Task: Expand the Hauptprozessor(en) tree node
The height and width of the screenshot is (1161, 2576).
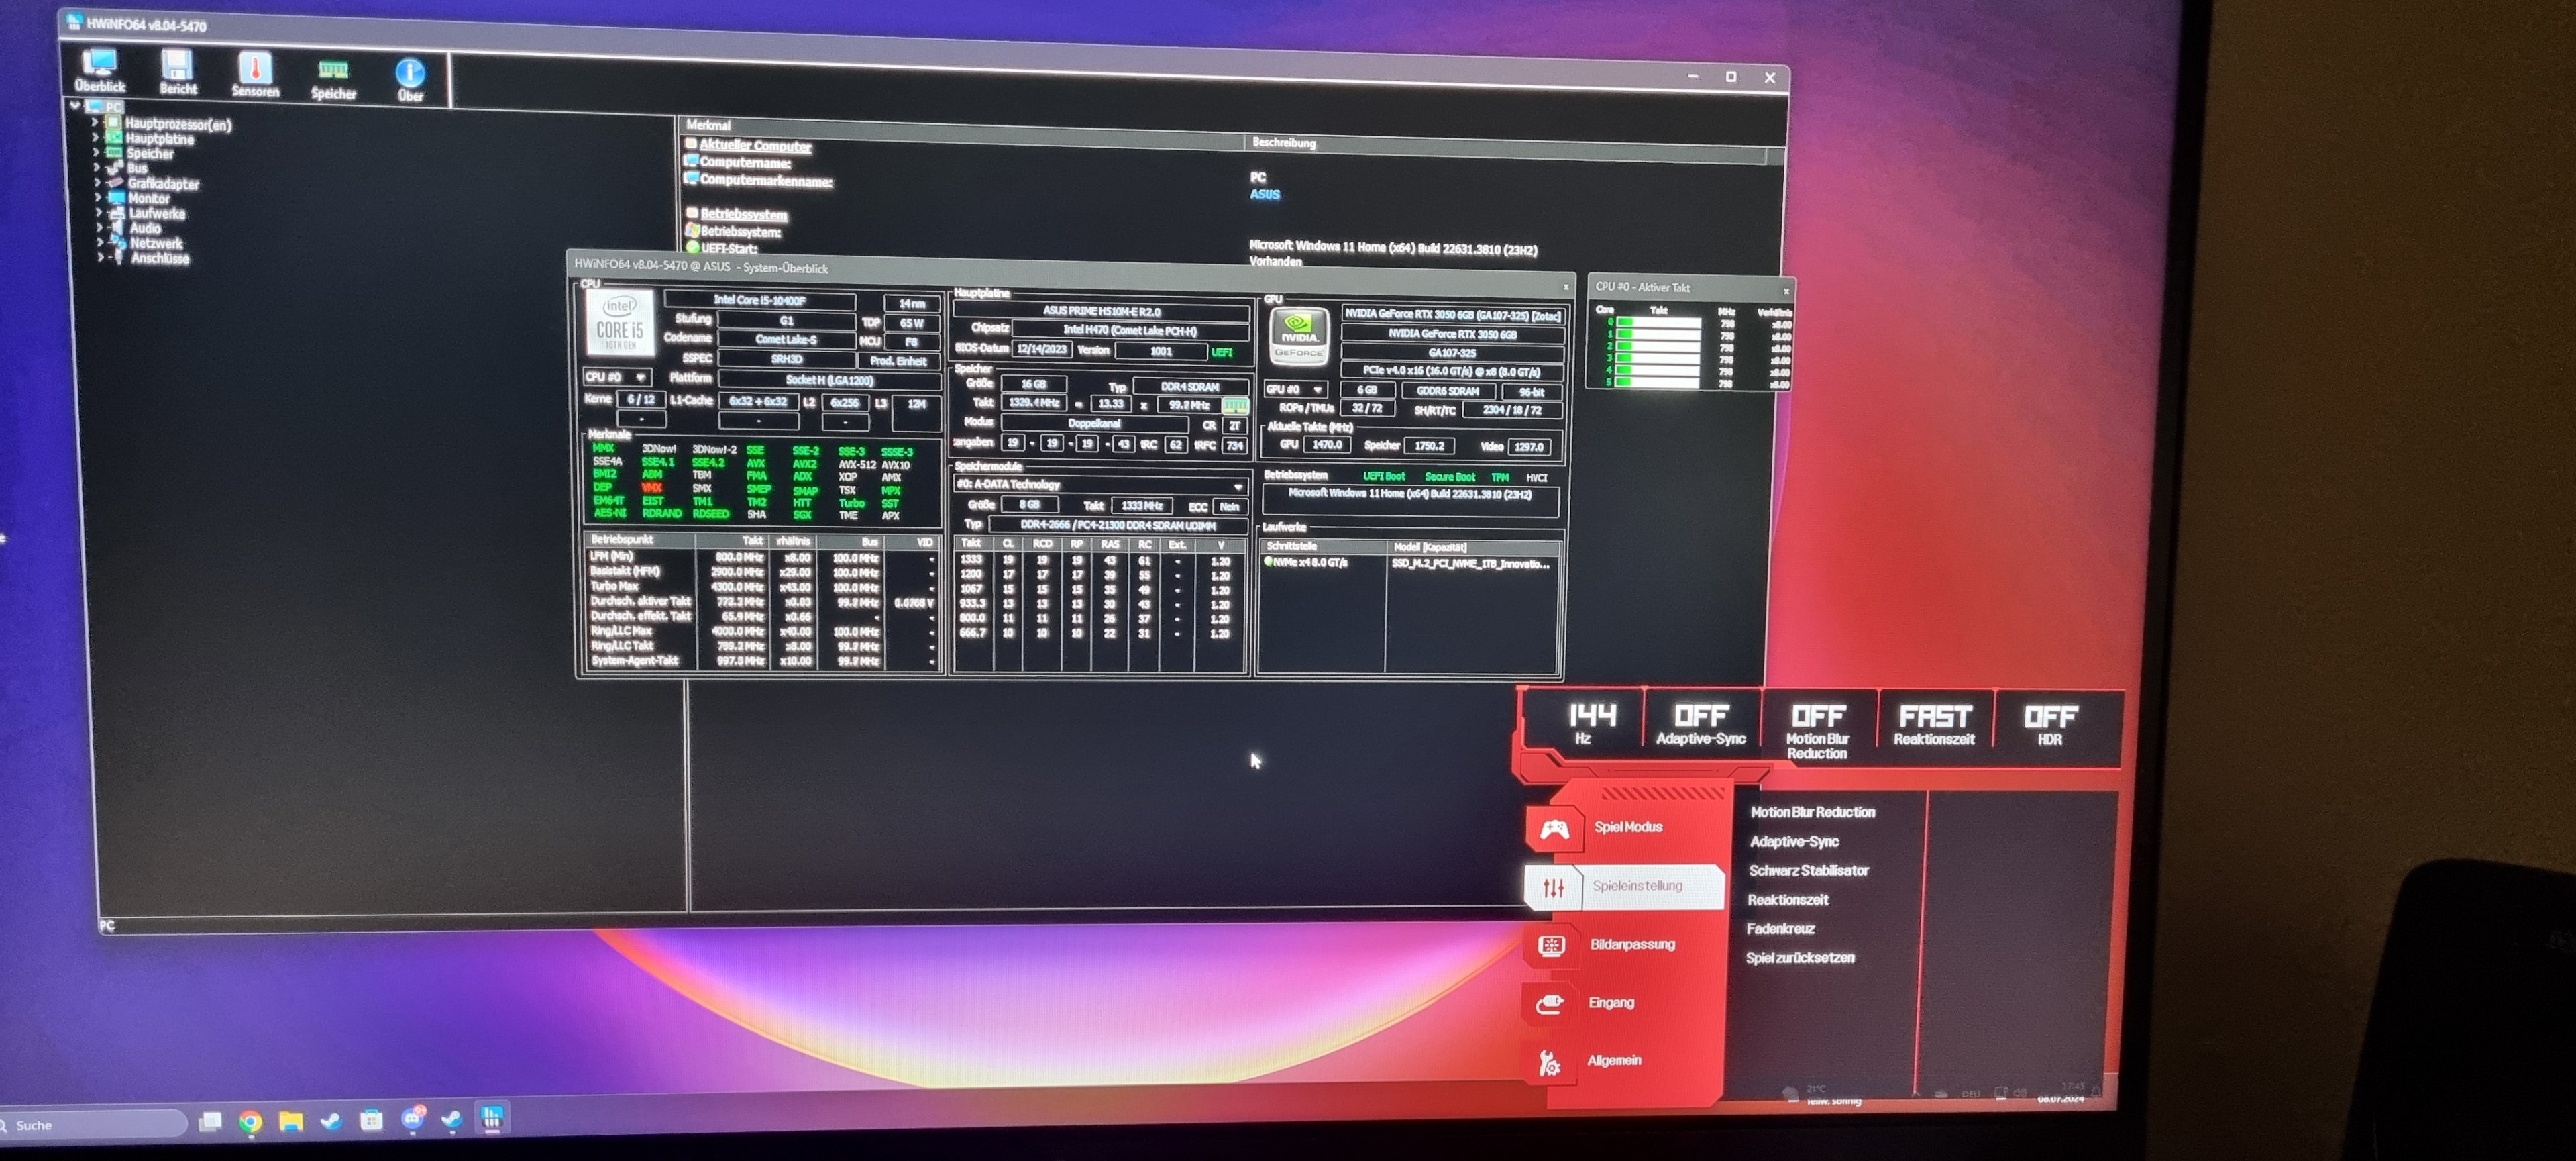Action: tap(95, 123)
